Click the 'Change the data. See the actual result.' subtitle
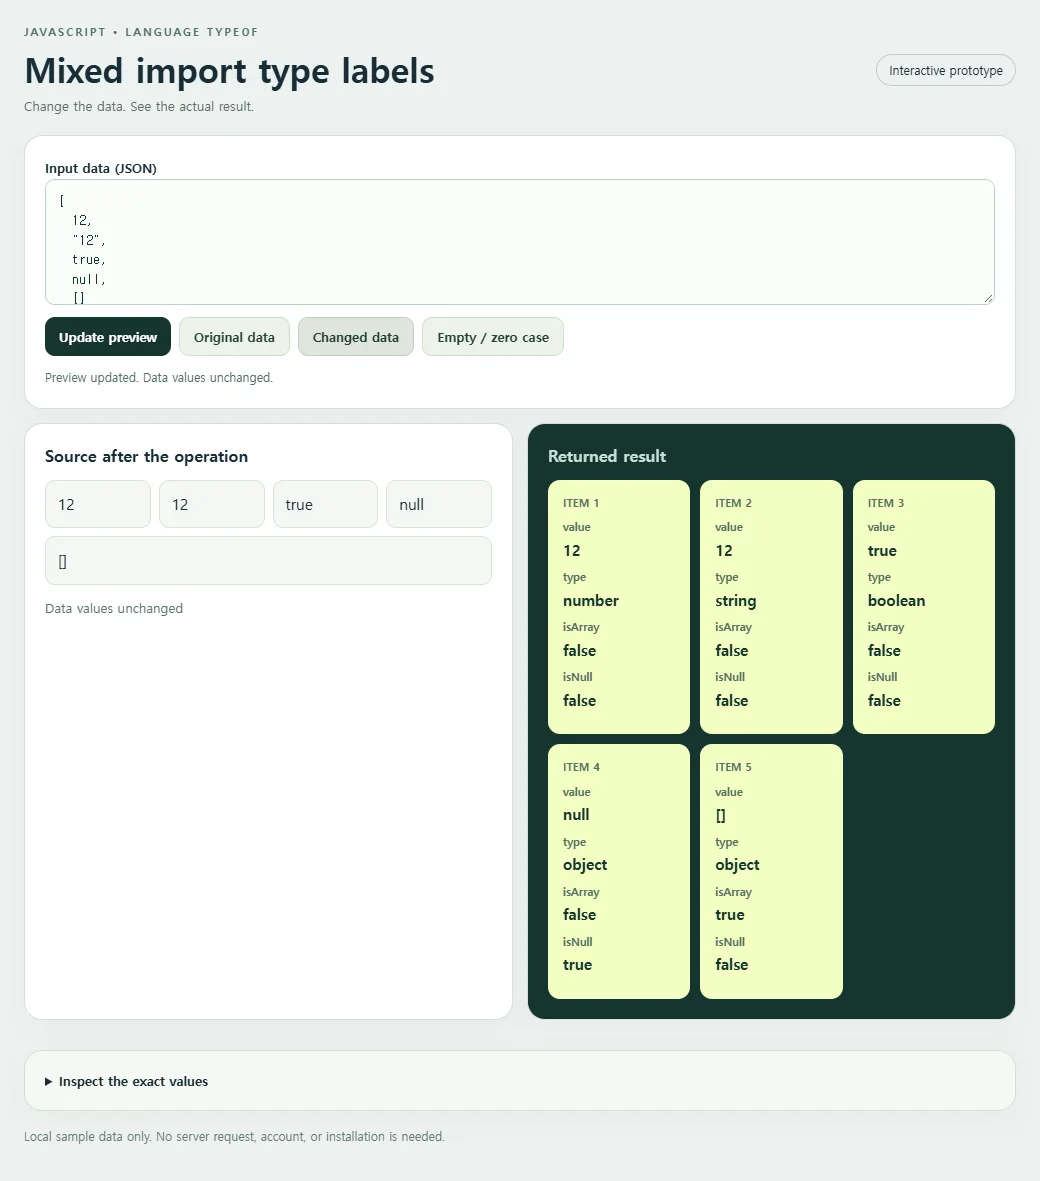 139,106
